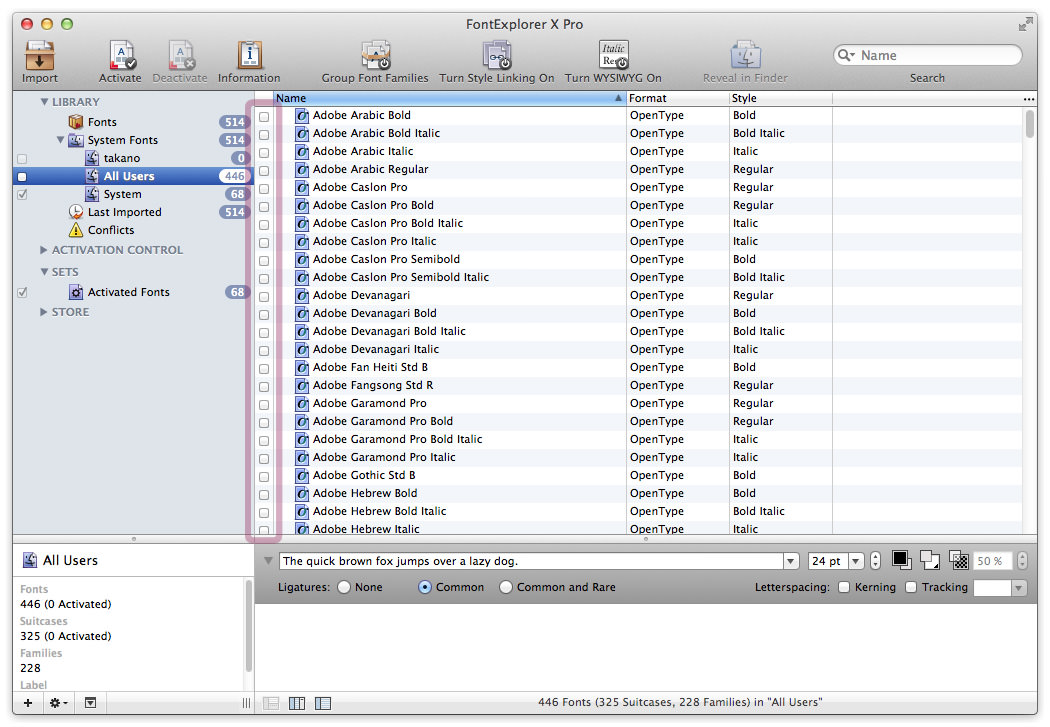
Task: Expand the STORE section
Action: click(x=44, y=312)
